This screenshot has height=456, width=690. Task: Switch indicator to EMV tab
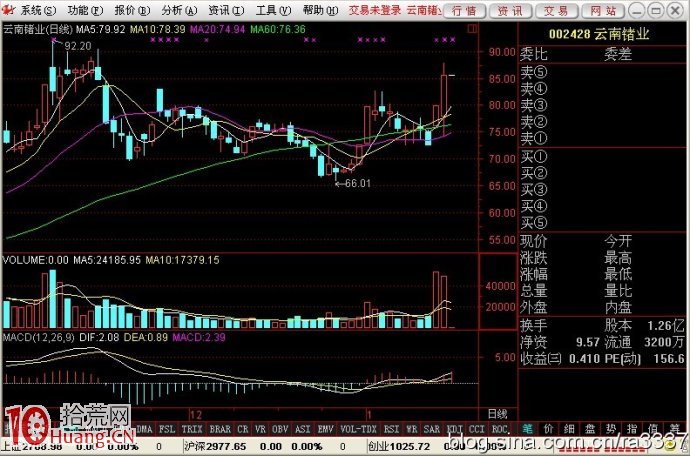pyautogui.click(x=326, y=429)
